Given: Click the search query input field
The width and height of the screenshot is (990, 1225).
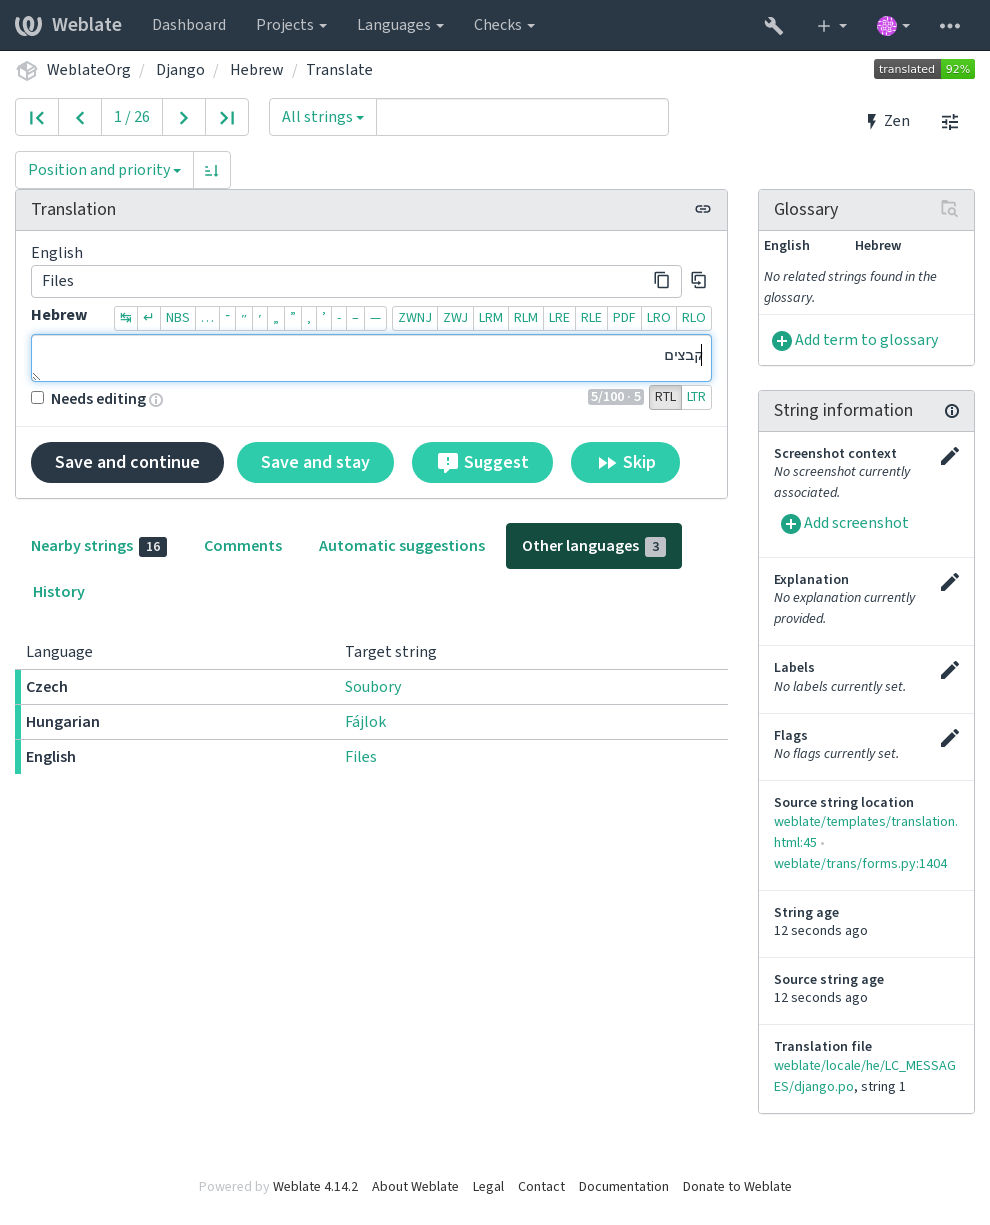Looking at the screenshot, I should (522, 117).
